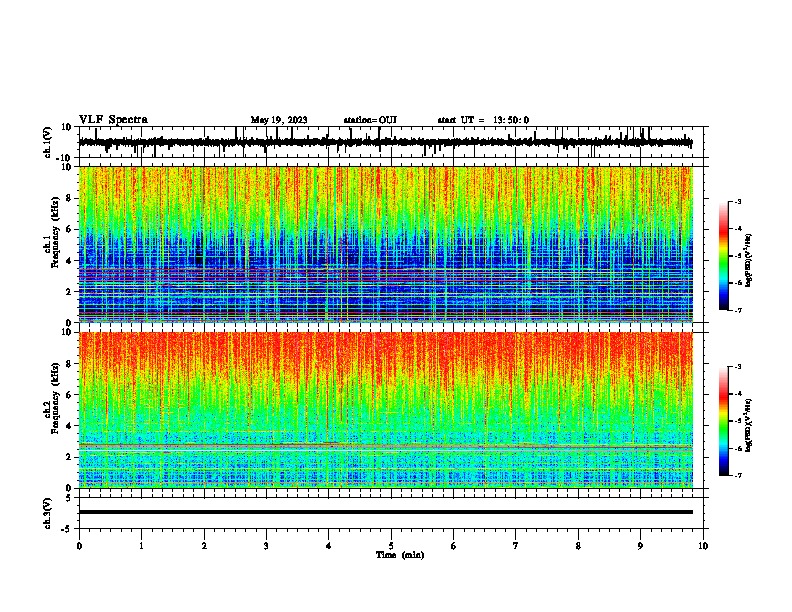This screenshot has width=792, height=612.
Task: Click the ch.2 spectrogram color scale bar
Action: (x=723, y=421)
